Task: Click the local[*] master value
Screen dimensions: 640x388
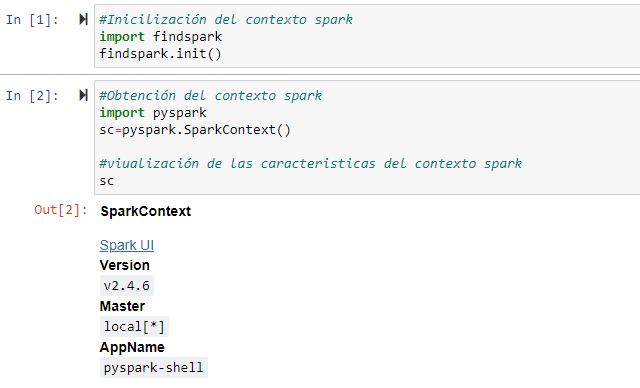Action: click(134, 327)
